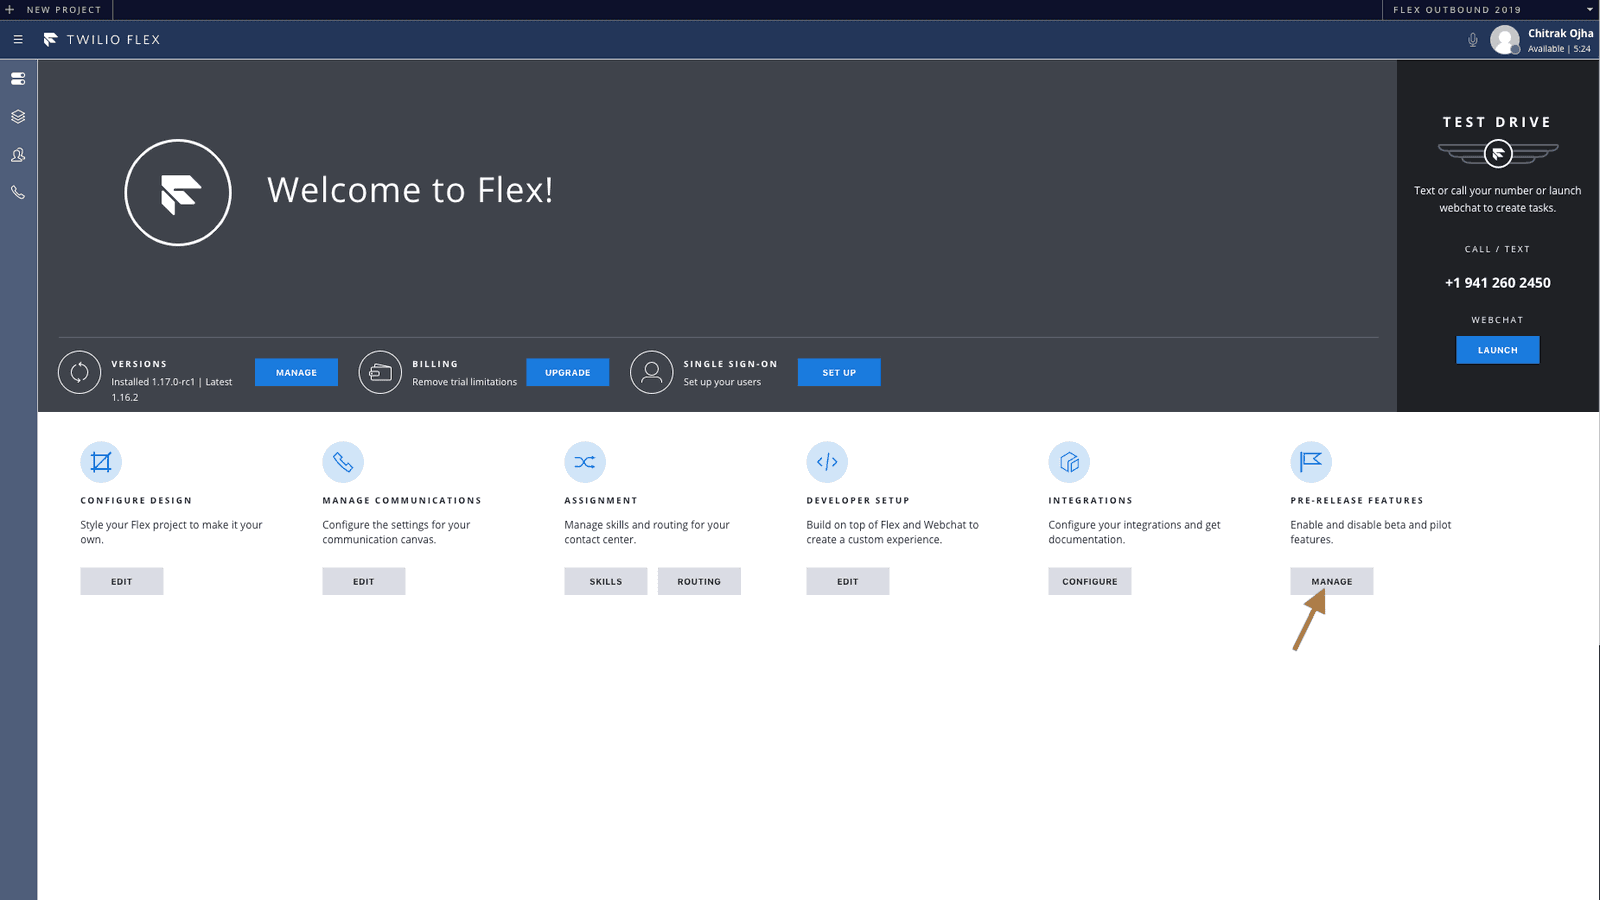1600x900 pixels.
Task: Launch the Test Drive webchat
Action: tap(1497, 349)
